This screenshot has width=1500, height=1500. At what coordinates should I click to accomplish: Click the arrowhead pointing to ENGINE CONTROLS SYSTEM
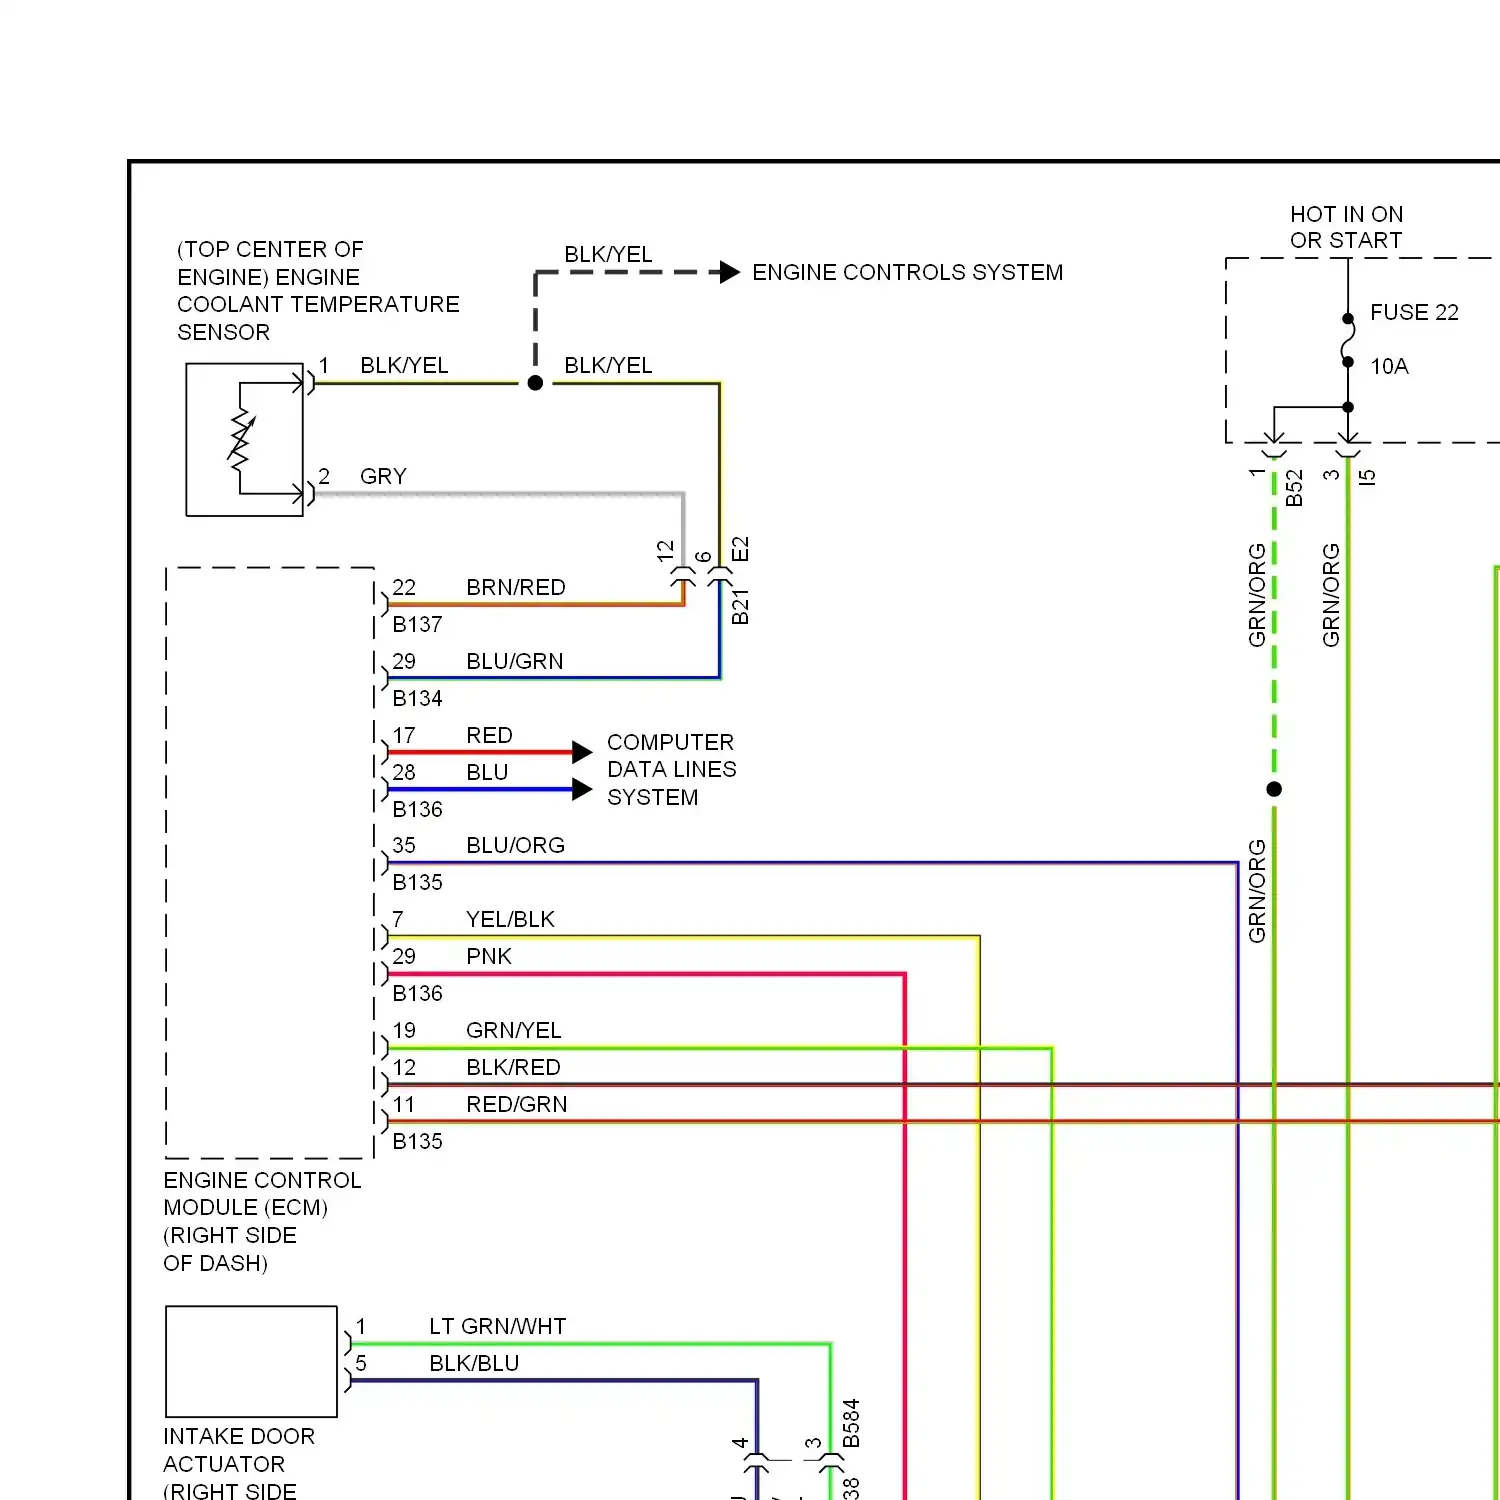tap(730, 272)
